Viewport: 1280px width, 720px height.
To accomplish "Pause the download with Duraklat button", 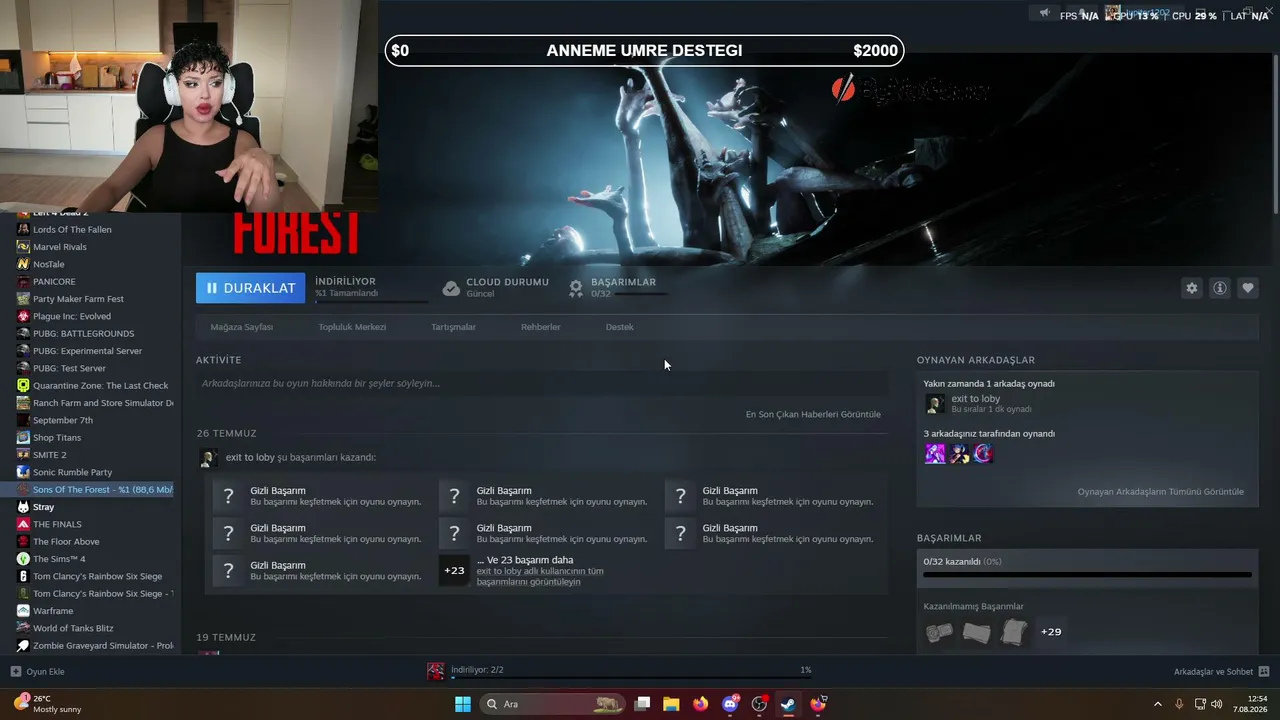I will [x=250, y=288].
